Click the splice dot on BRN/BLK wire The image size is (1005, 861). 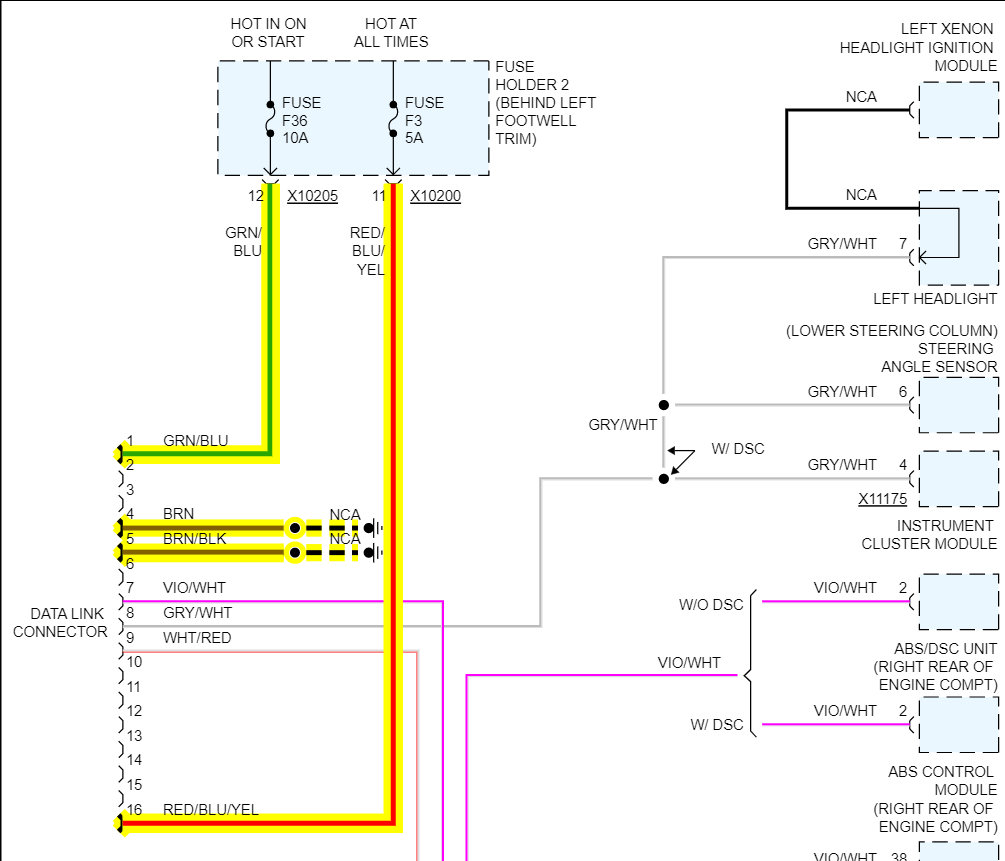click(x=295, y=552)
